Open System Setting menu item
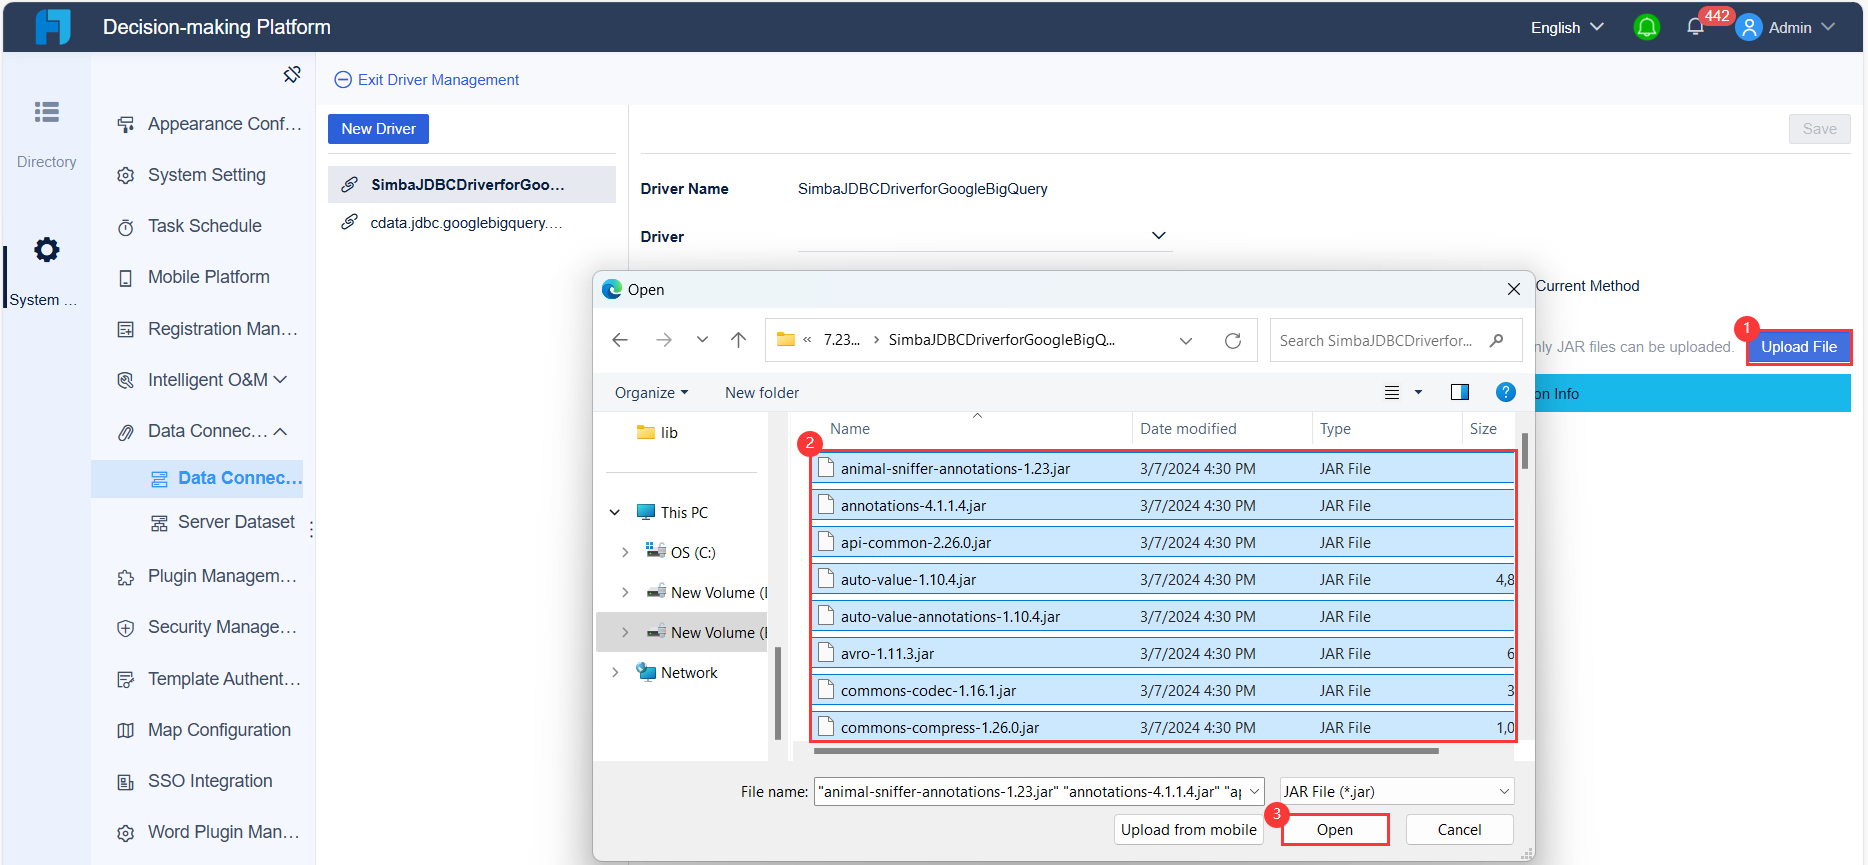1868x865 pixels. 192,175
